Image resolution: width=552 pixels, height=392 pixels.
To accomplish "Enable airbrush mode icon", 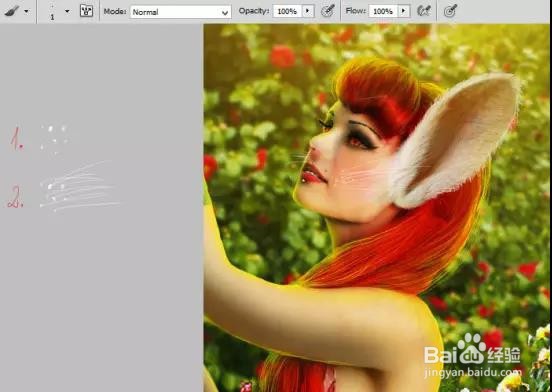I will (x=424, y=11).
